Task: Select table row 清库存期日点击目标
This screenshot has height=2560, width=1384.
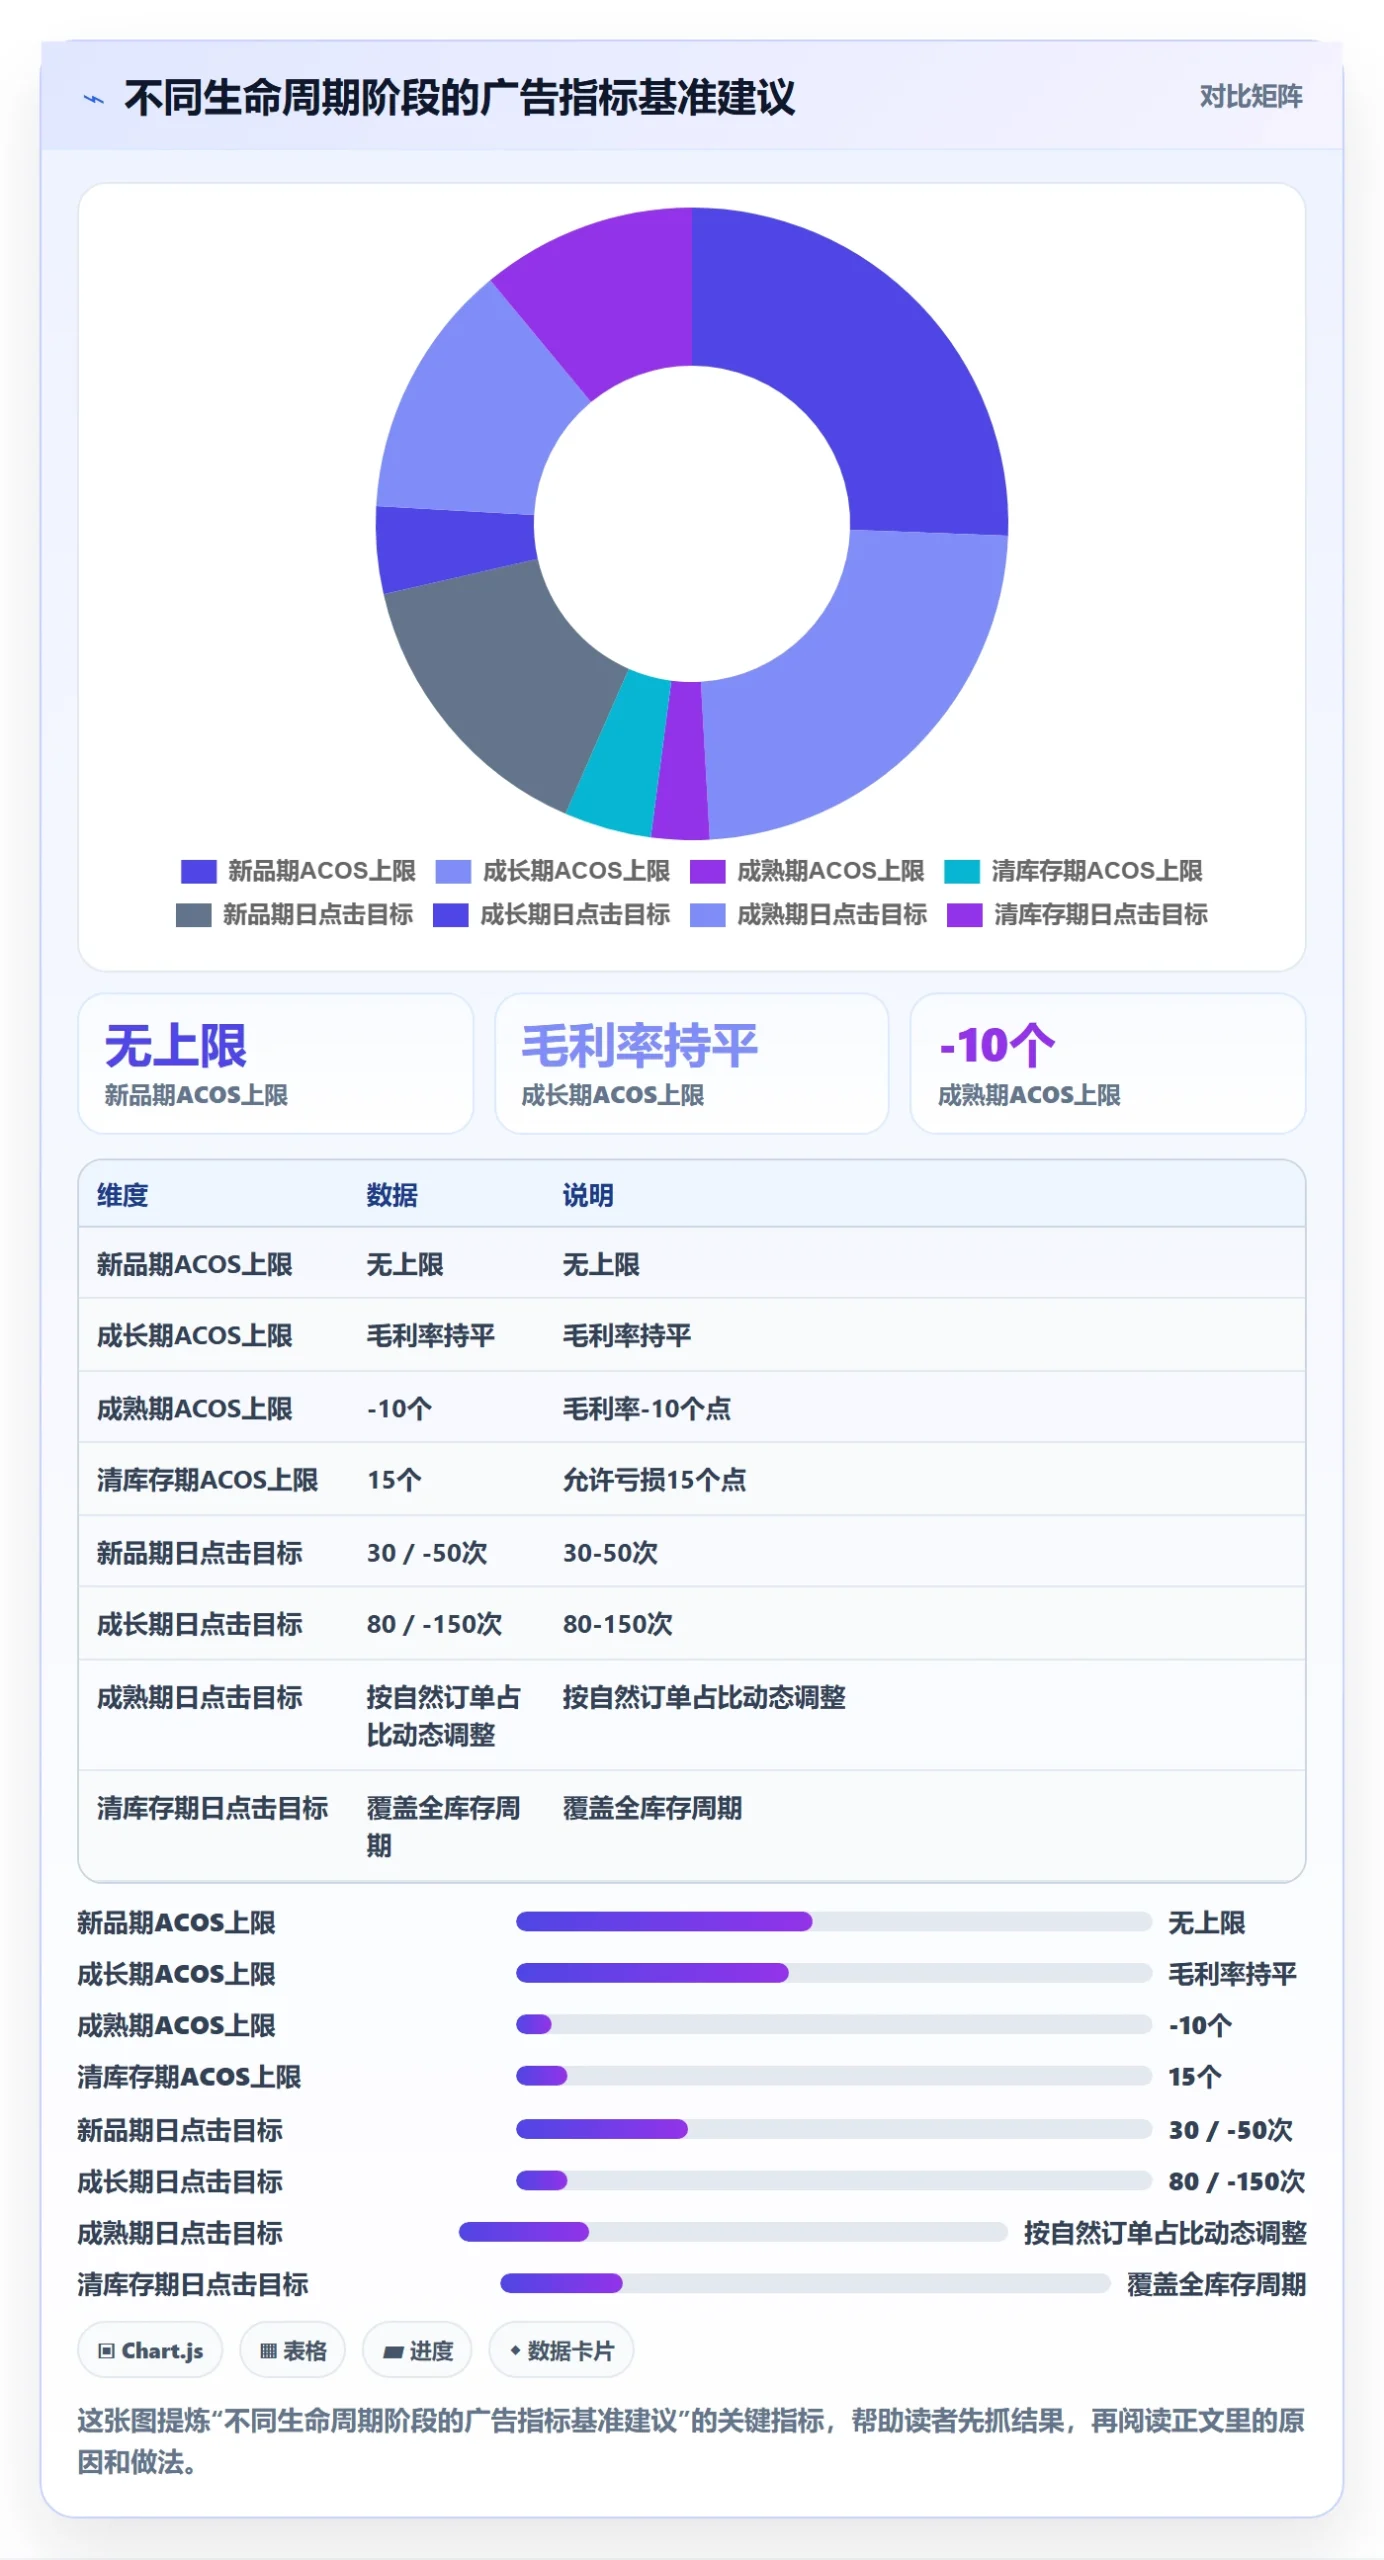Action: point(691,1826)
